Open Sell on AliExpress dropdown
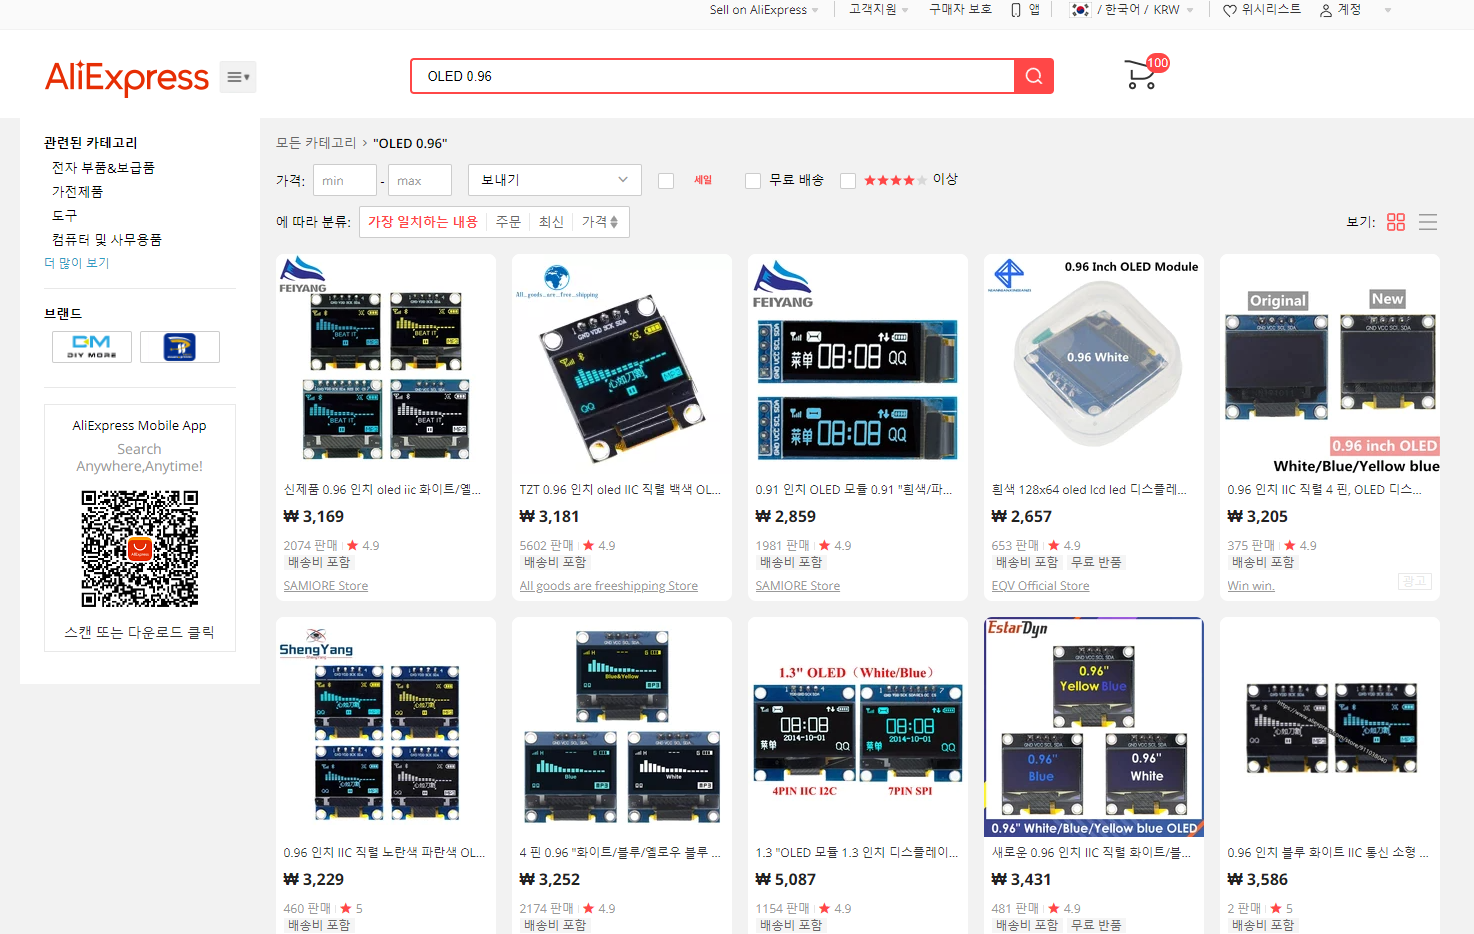Screen dimensions: 1474x934 [764, 10]
